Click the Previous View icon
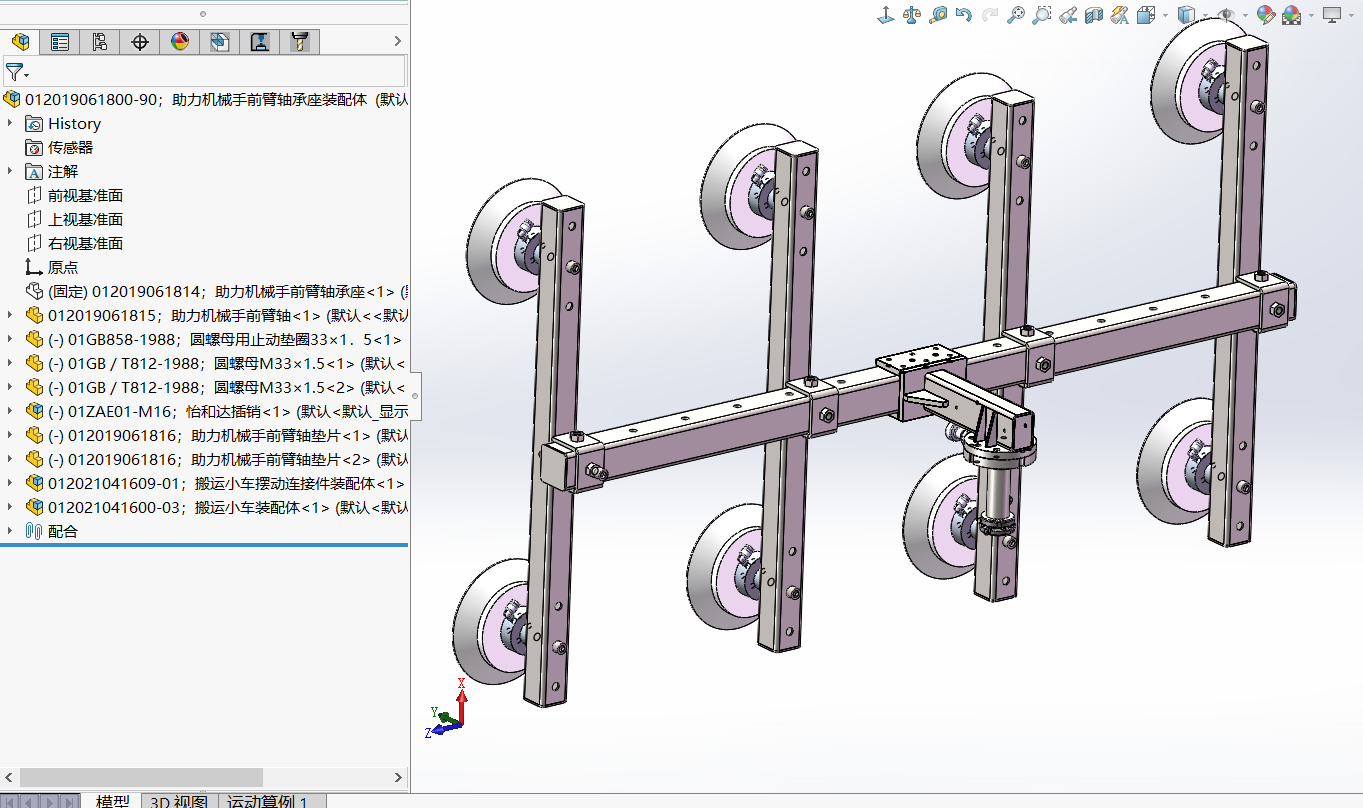This screenshot has height=808, width=1363. (x=1068, y=15)
